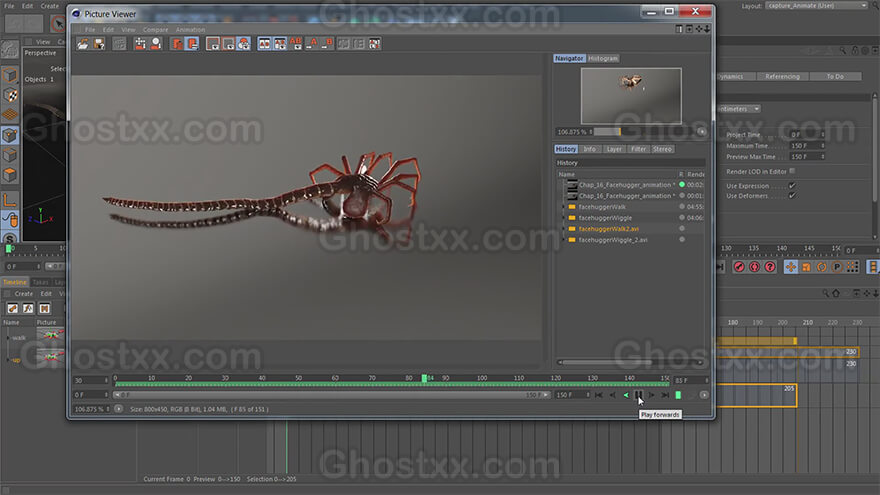880x495 pixels.
Task: Clear the Picture Viewer history via toolbar icon
Action: tap(140, 44)
